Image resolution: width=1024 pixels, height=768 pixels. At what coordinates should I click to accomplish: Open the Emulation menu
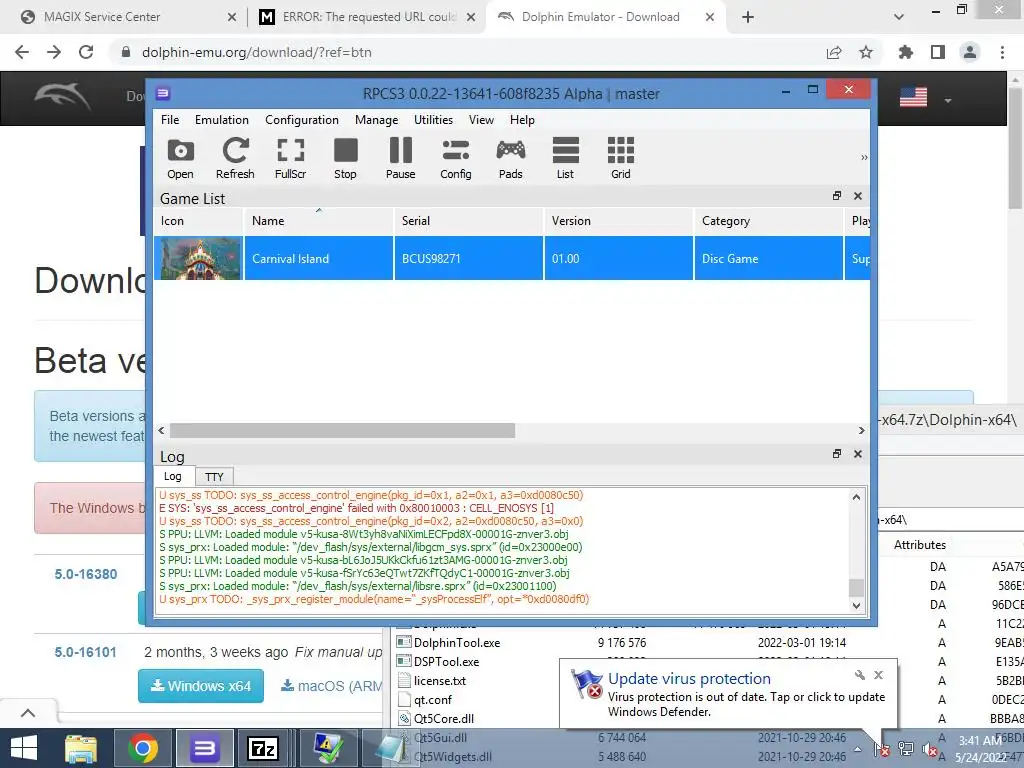coord(221,120)
